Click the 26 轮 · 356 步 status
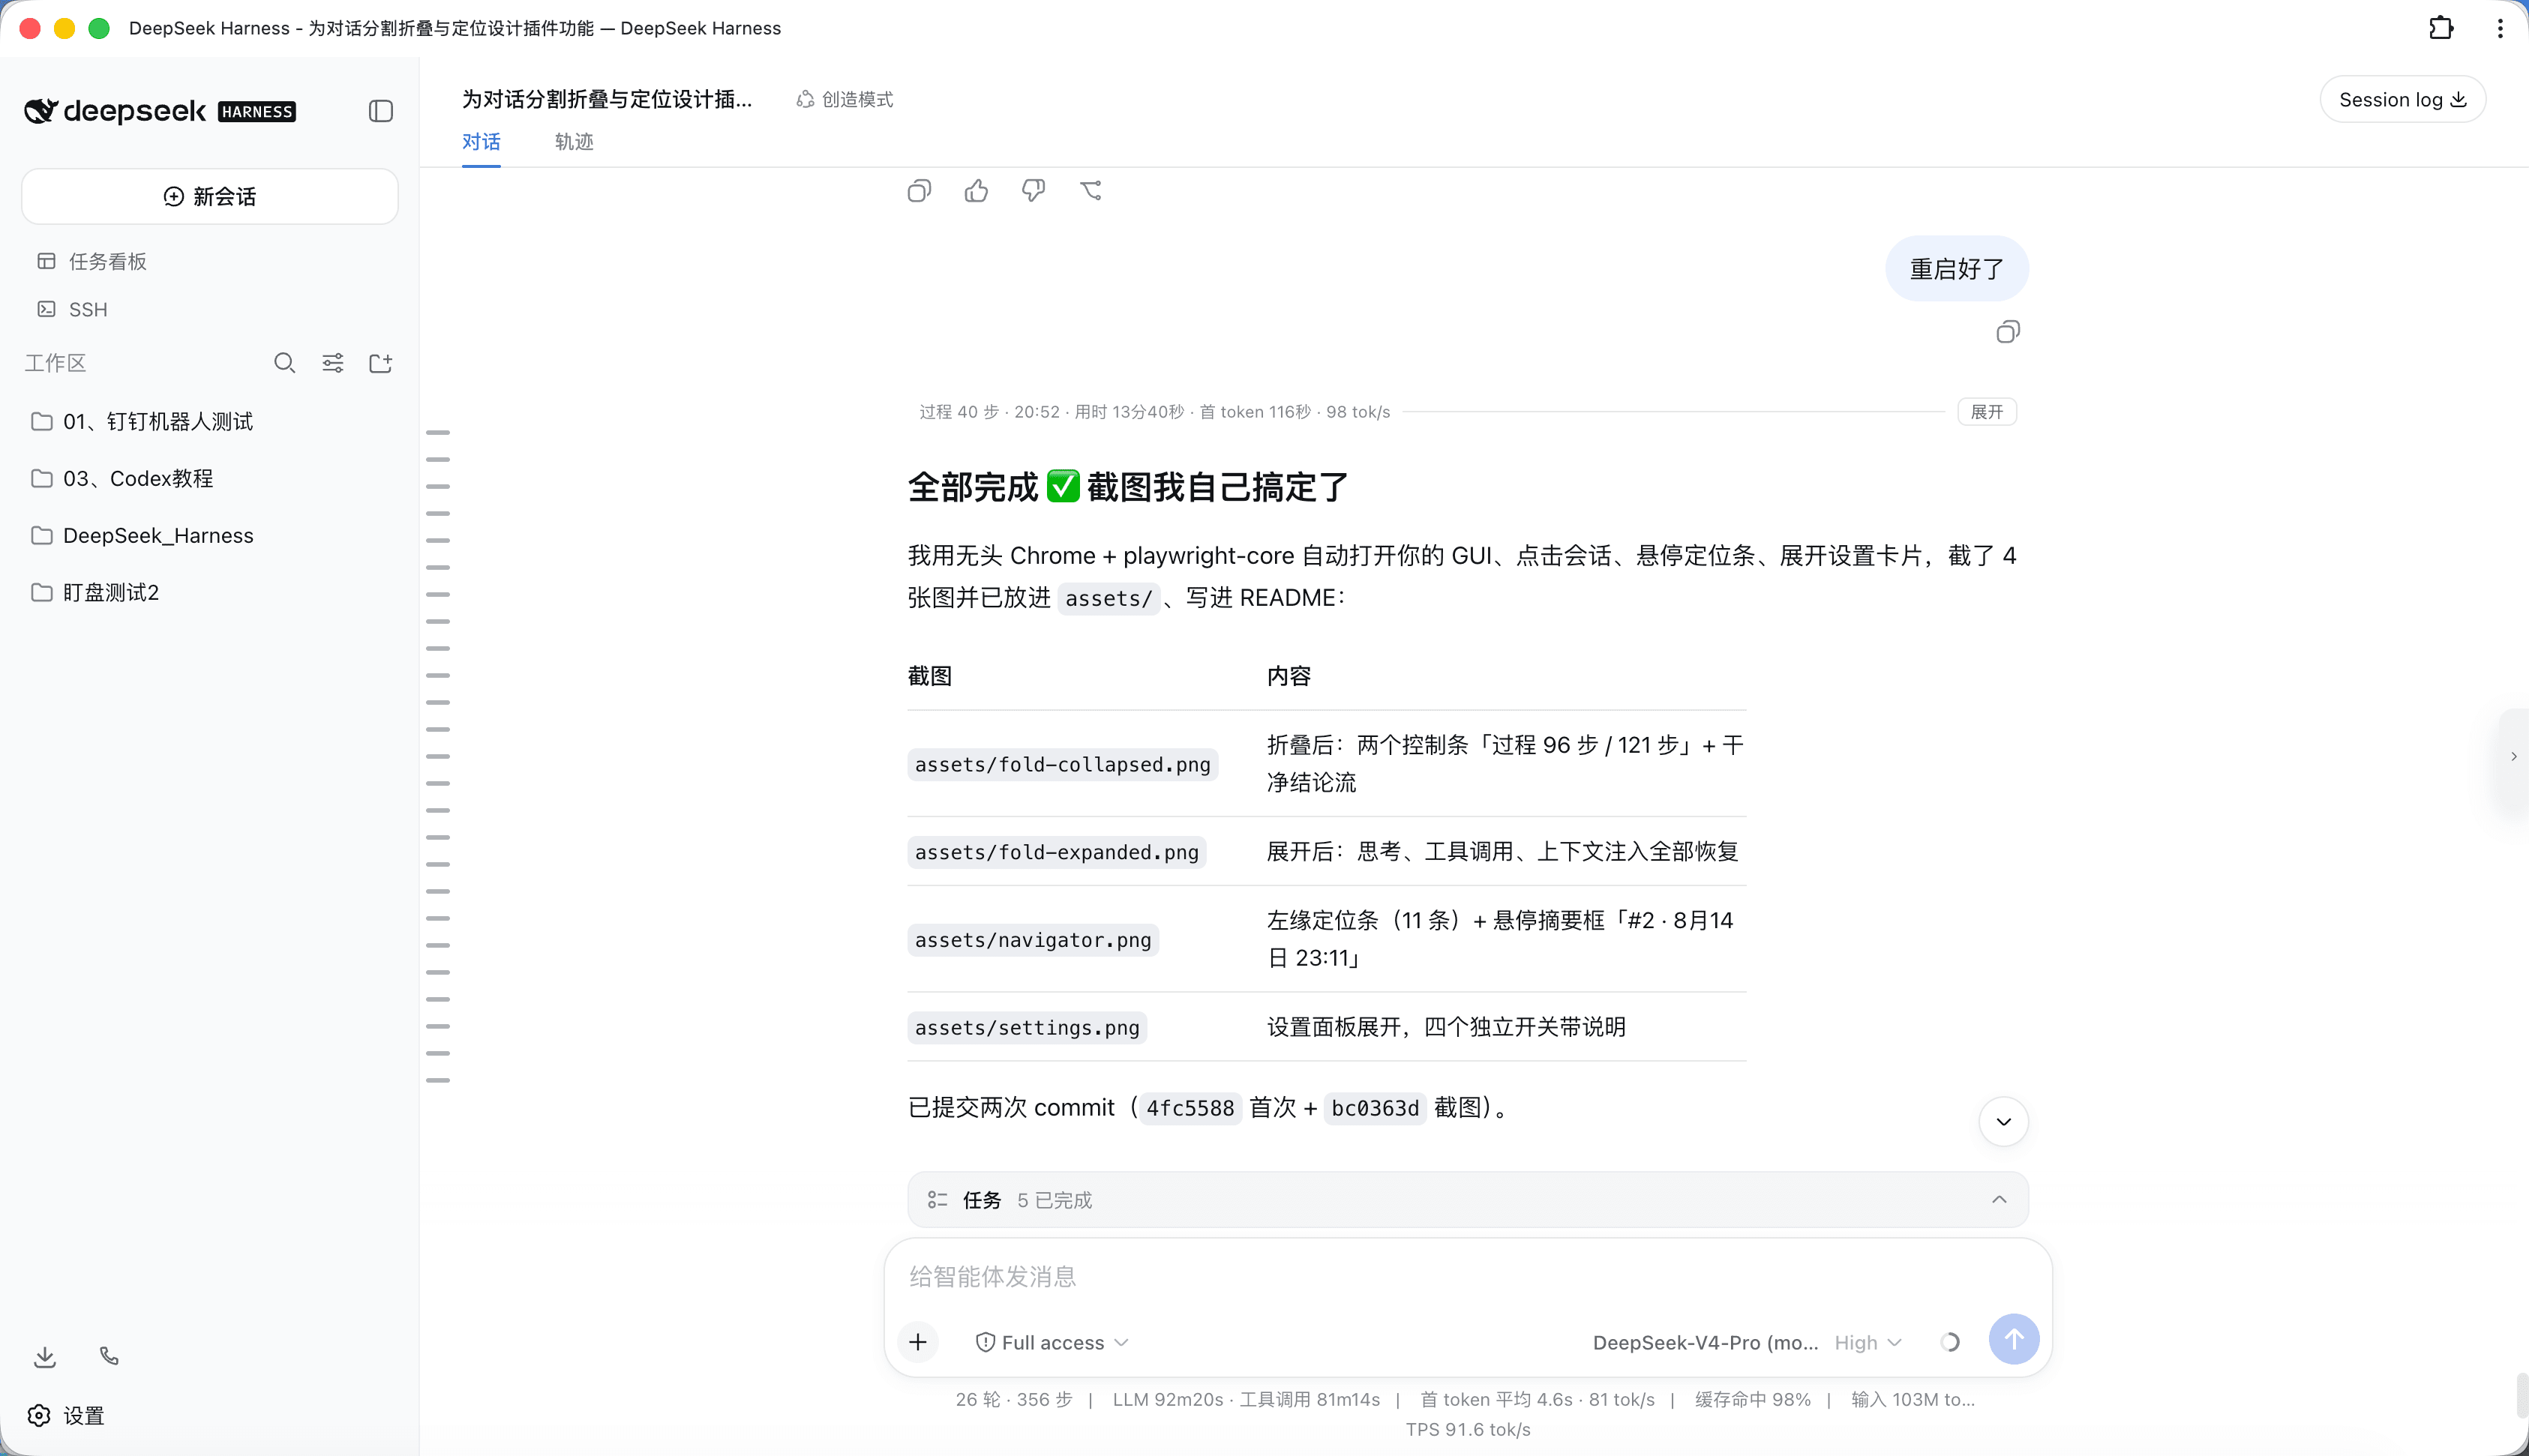 coord(1013,1399)
